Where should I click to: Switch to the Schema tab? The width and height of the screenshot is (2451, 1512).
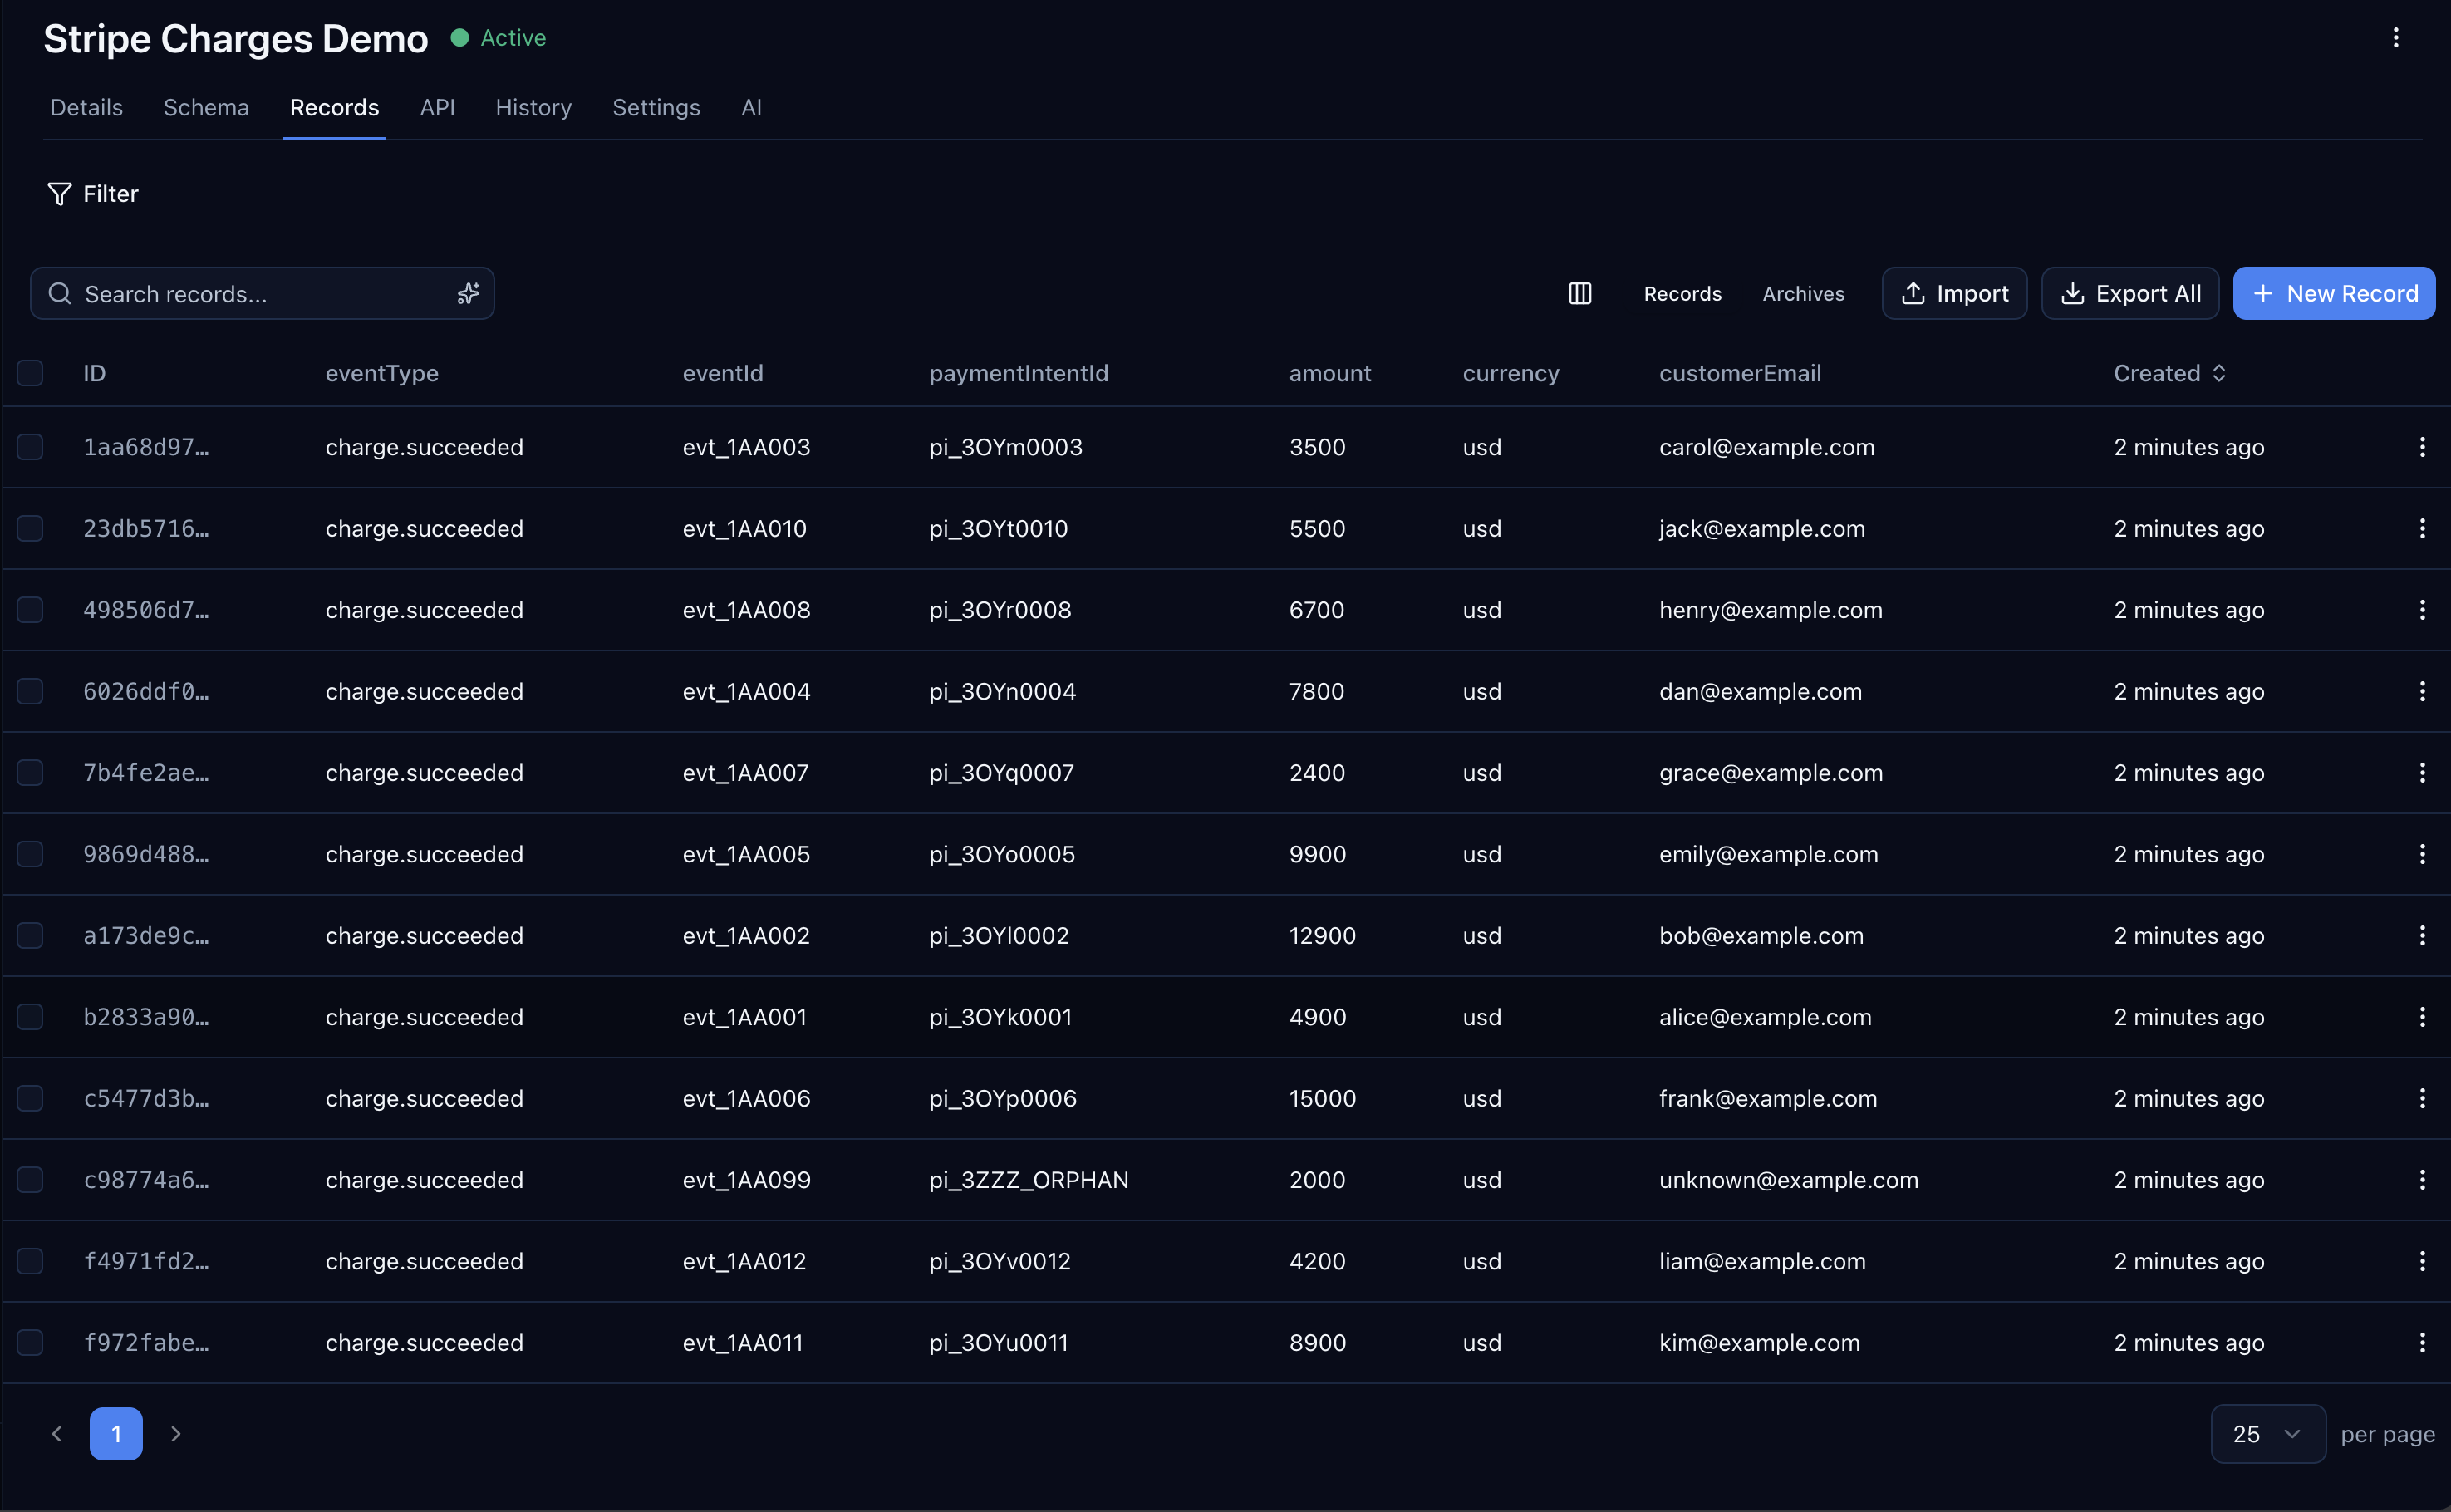[x=206, y=107]
